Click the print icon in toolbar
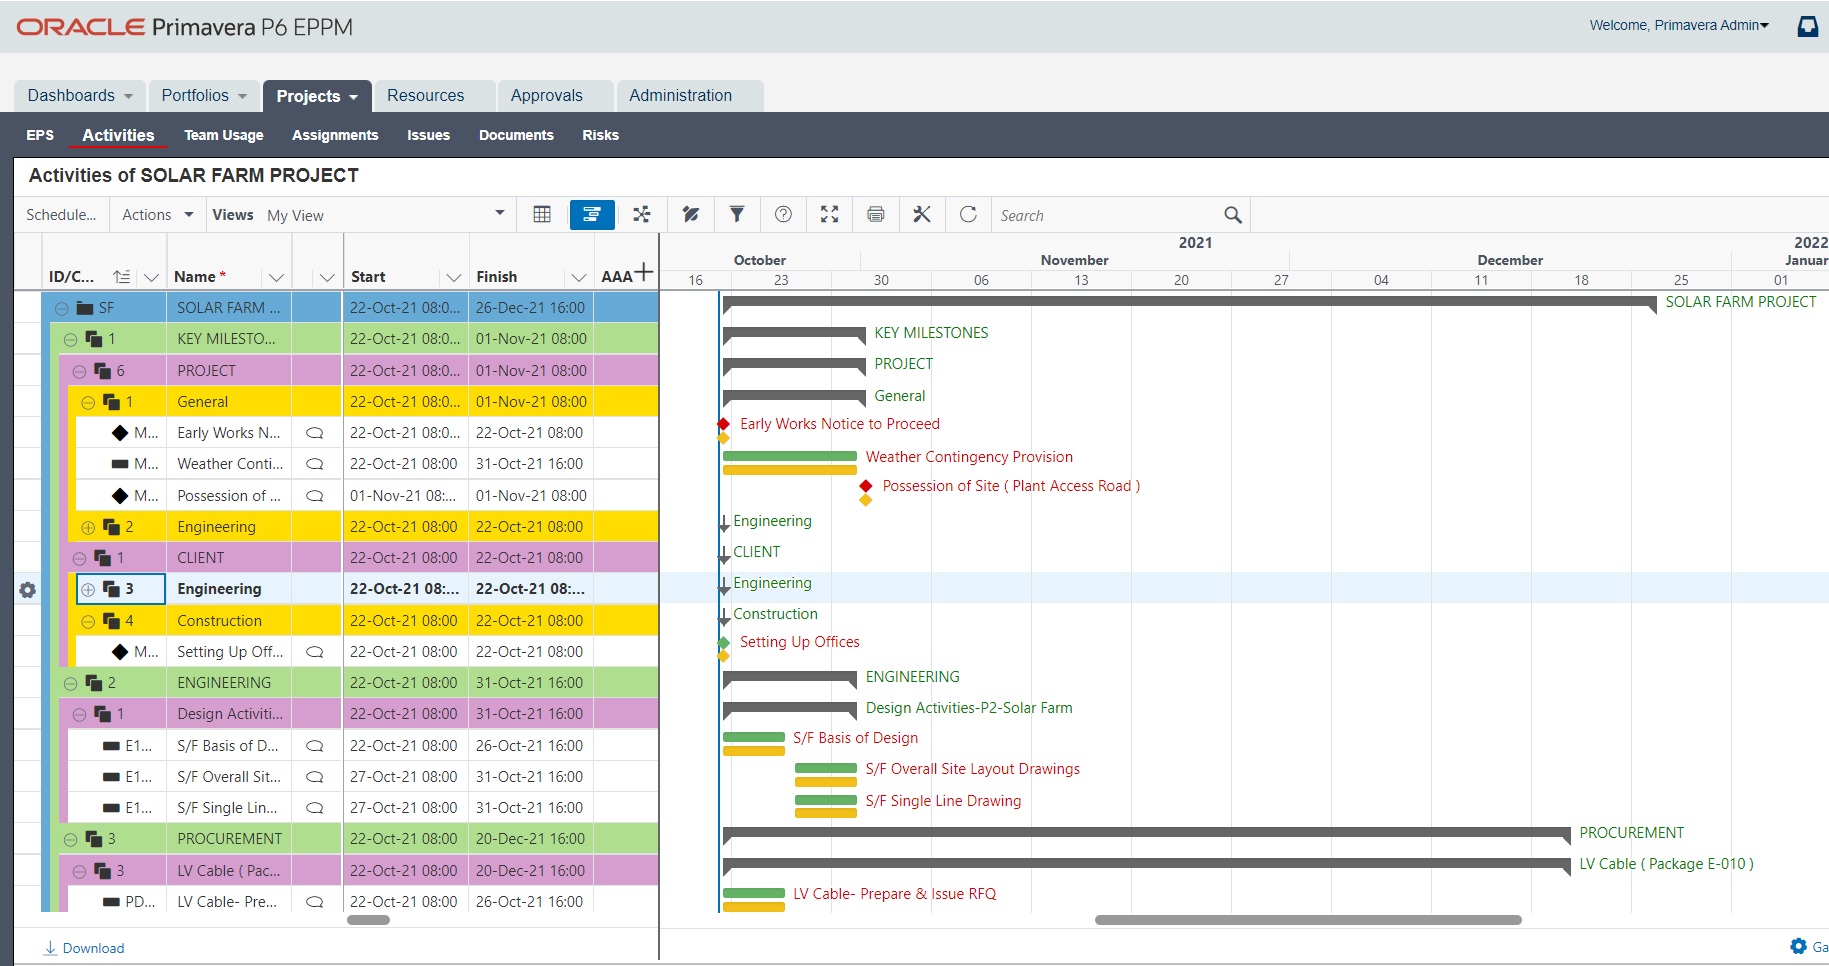 tap(876, 214)
